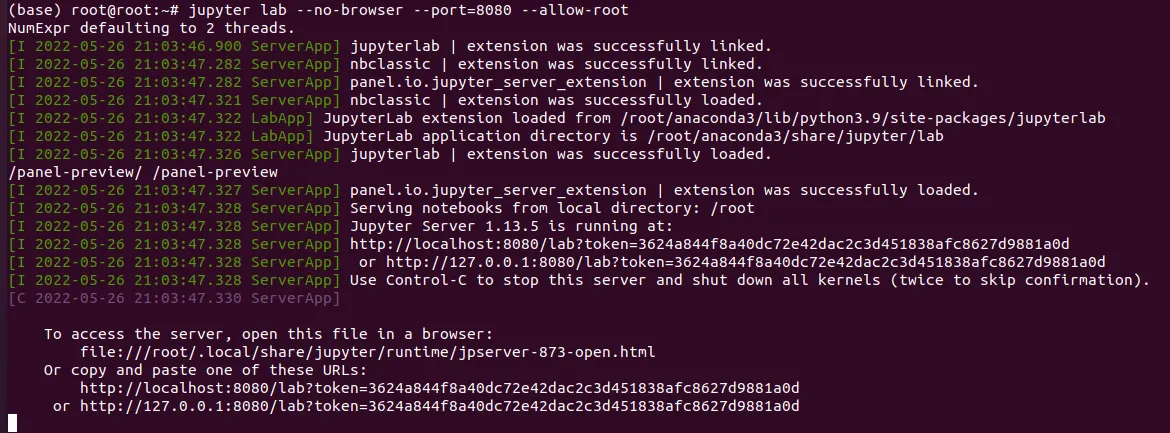
Task: Click the 127.0.0.1 URL in ServerApp log line
Action: pyautogui.click(x=745, y=262)
